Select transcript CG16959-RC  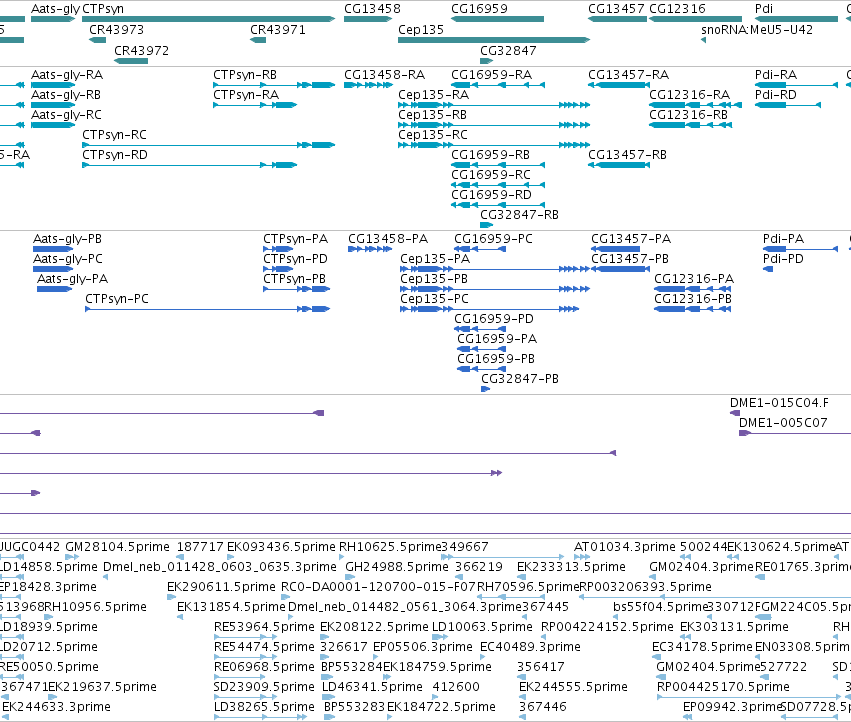491,174
